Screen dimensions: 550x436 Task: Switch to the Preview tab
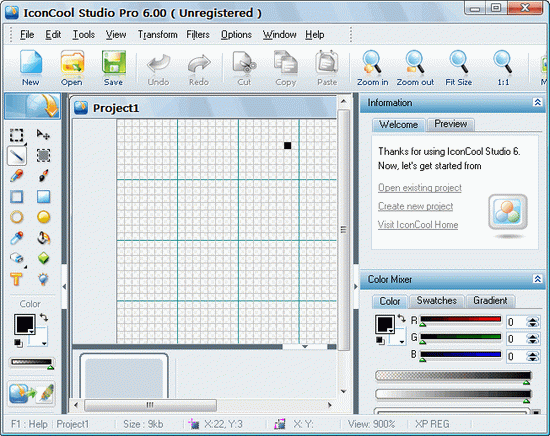pyautogui.click(x=451, y=124)
